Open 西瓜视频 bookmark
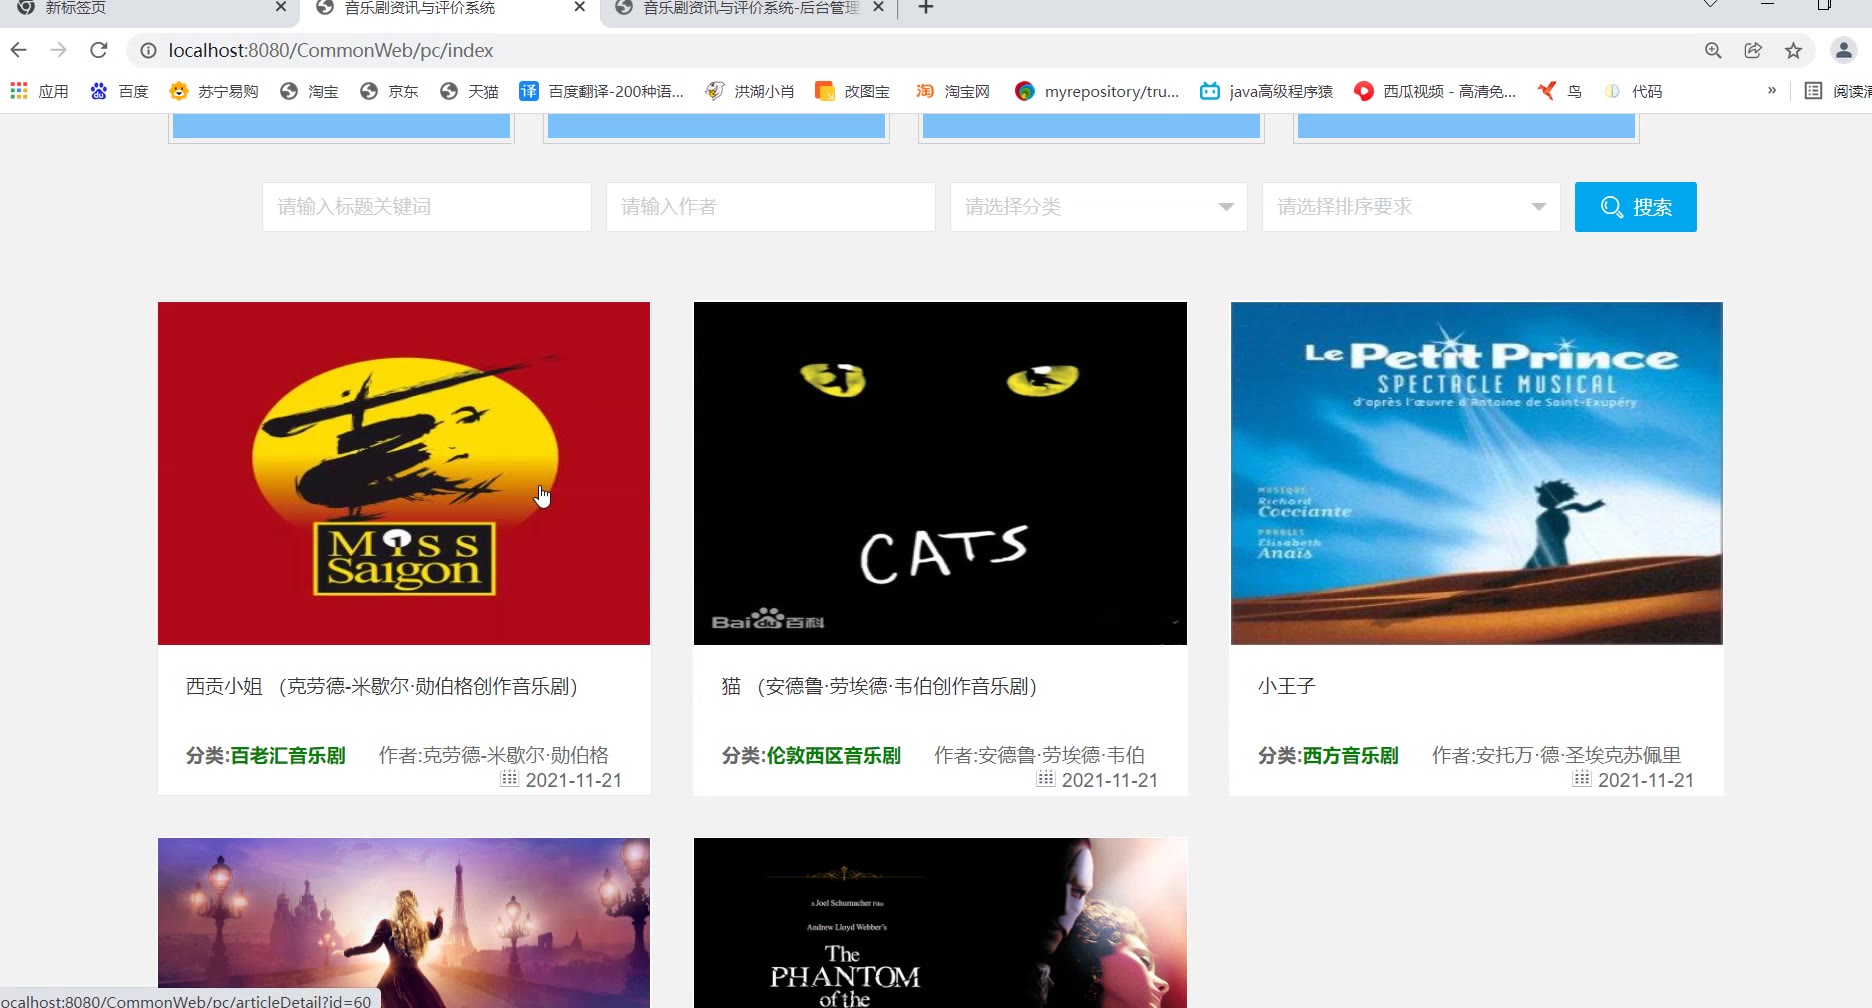The width and height of the screenshot is (1872, 1008). point(1435,91)
